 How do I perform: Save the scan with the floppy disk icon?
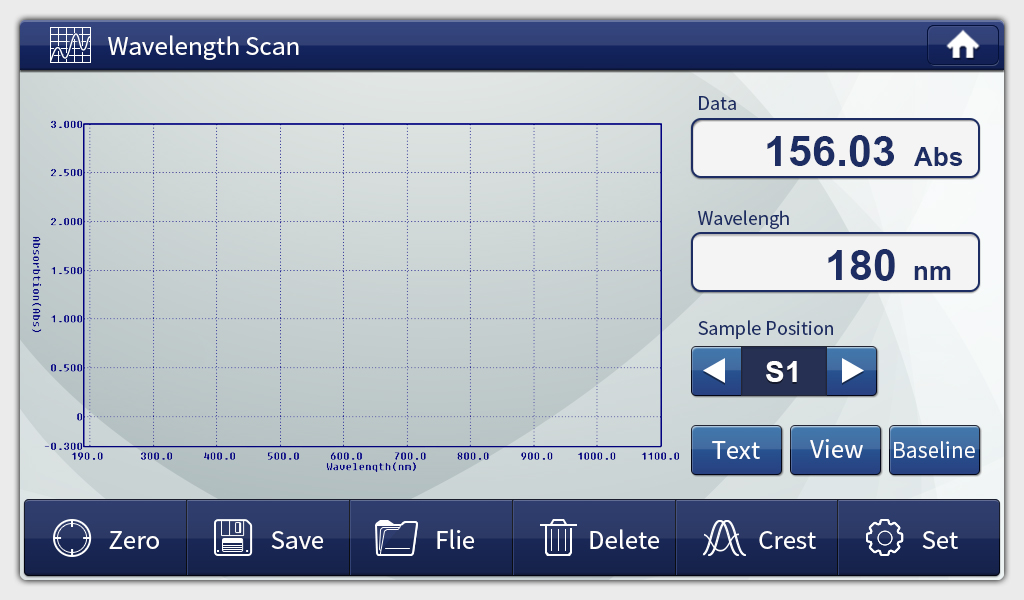click(268, 540)
